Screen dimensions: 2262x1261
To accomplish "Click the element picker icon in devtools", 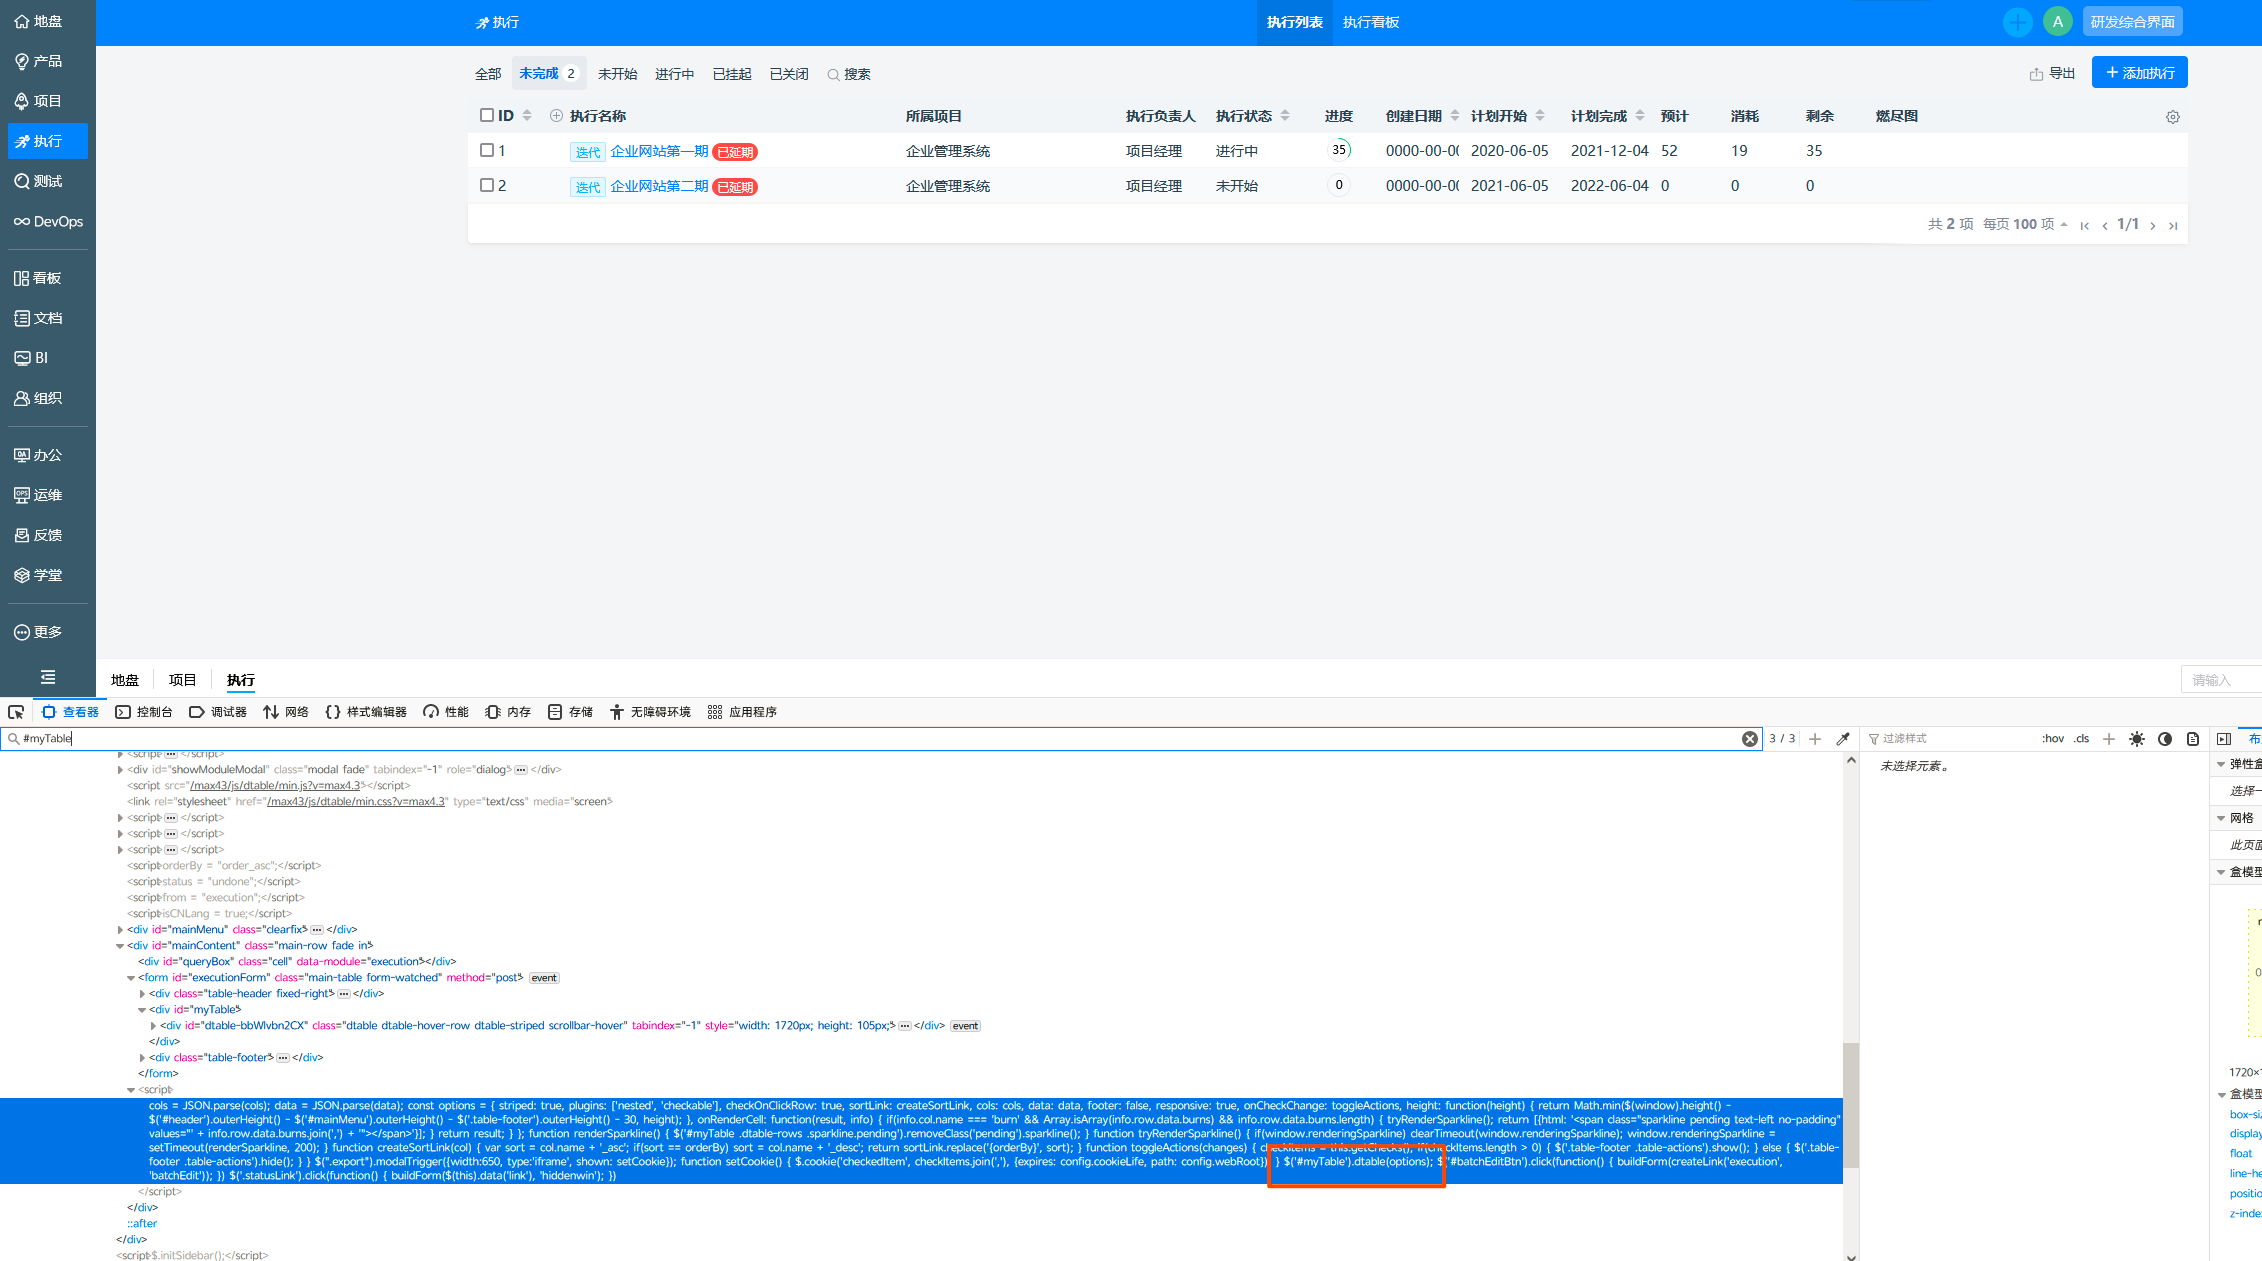I will pyautogui.click(x=16, y=712).
